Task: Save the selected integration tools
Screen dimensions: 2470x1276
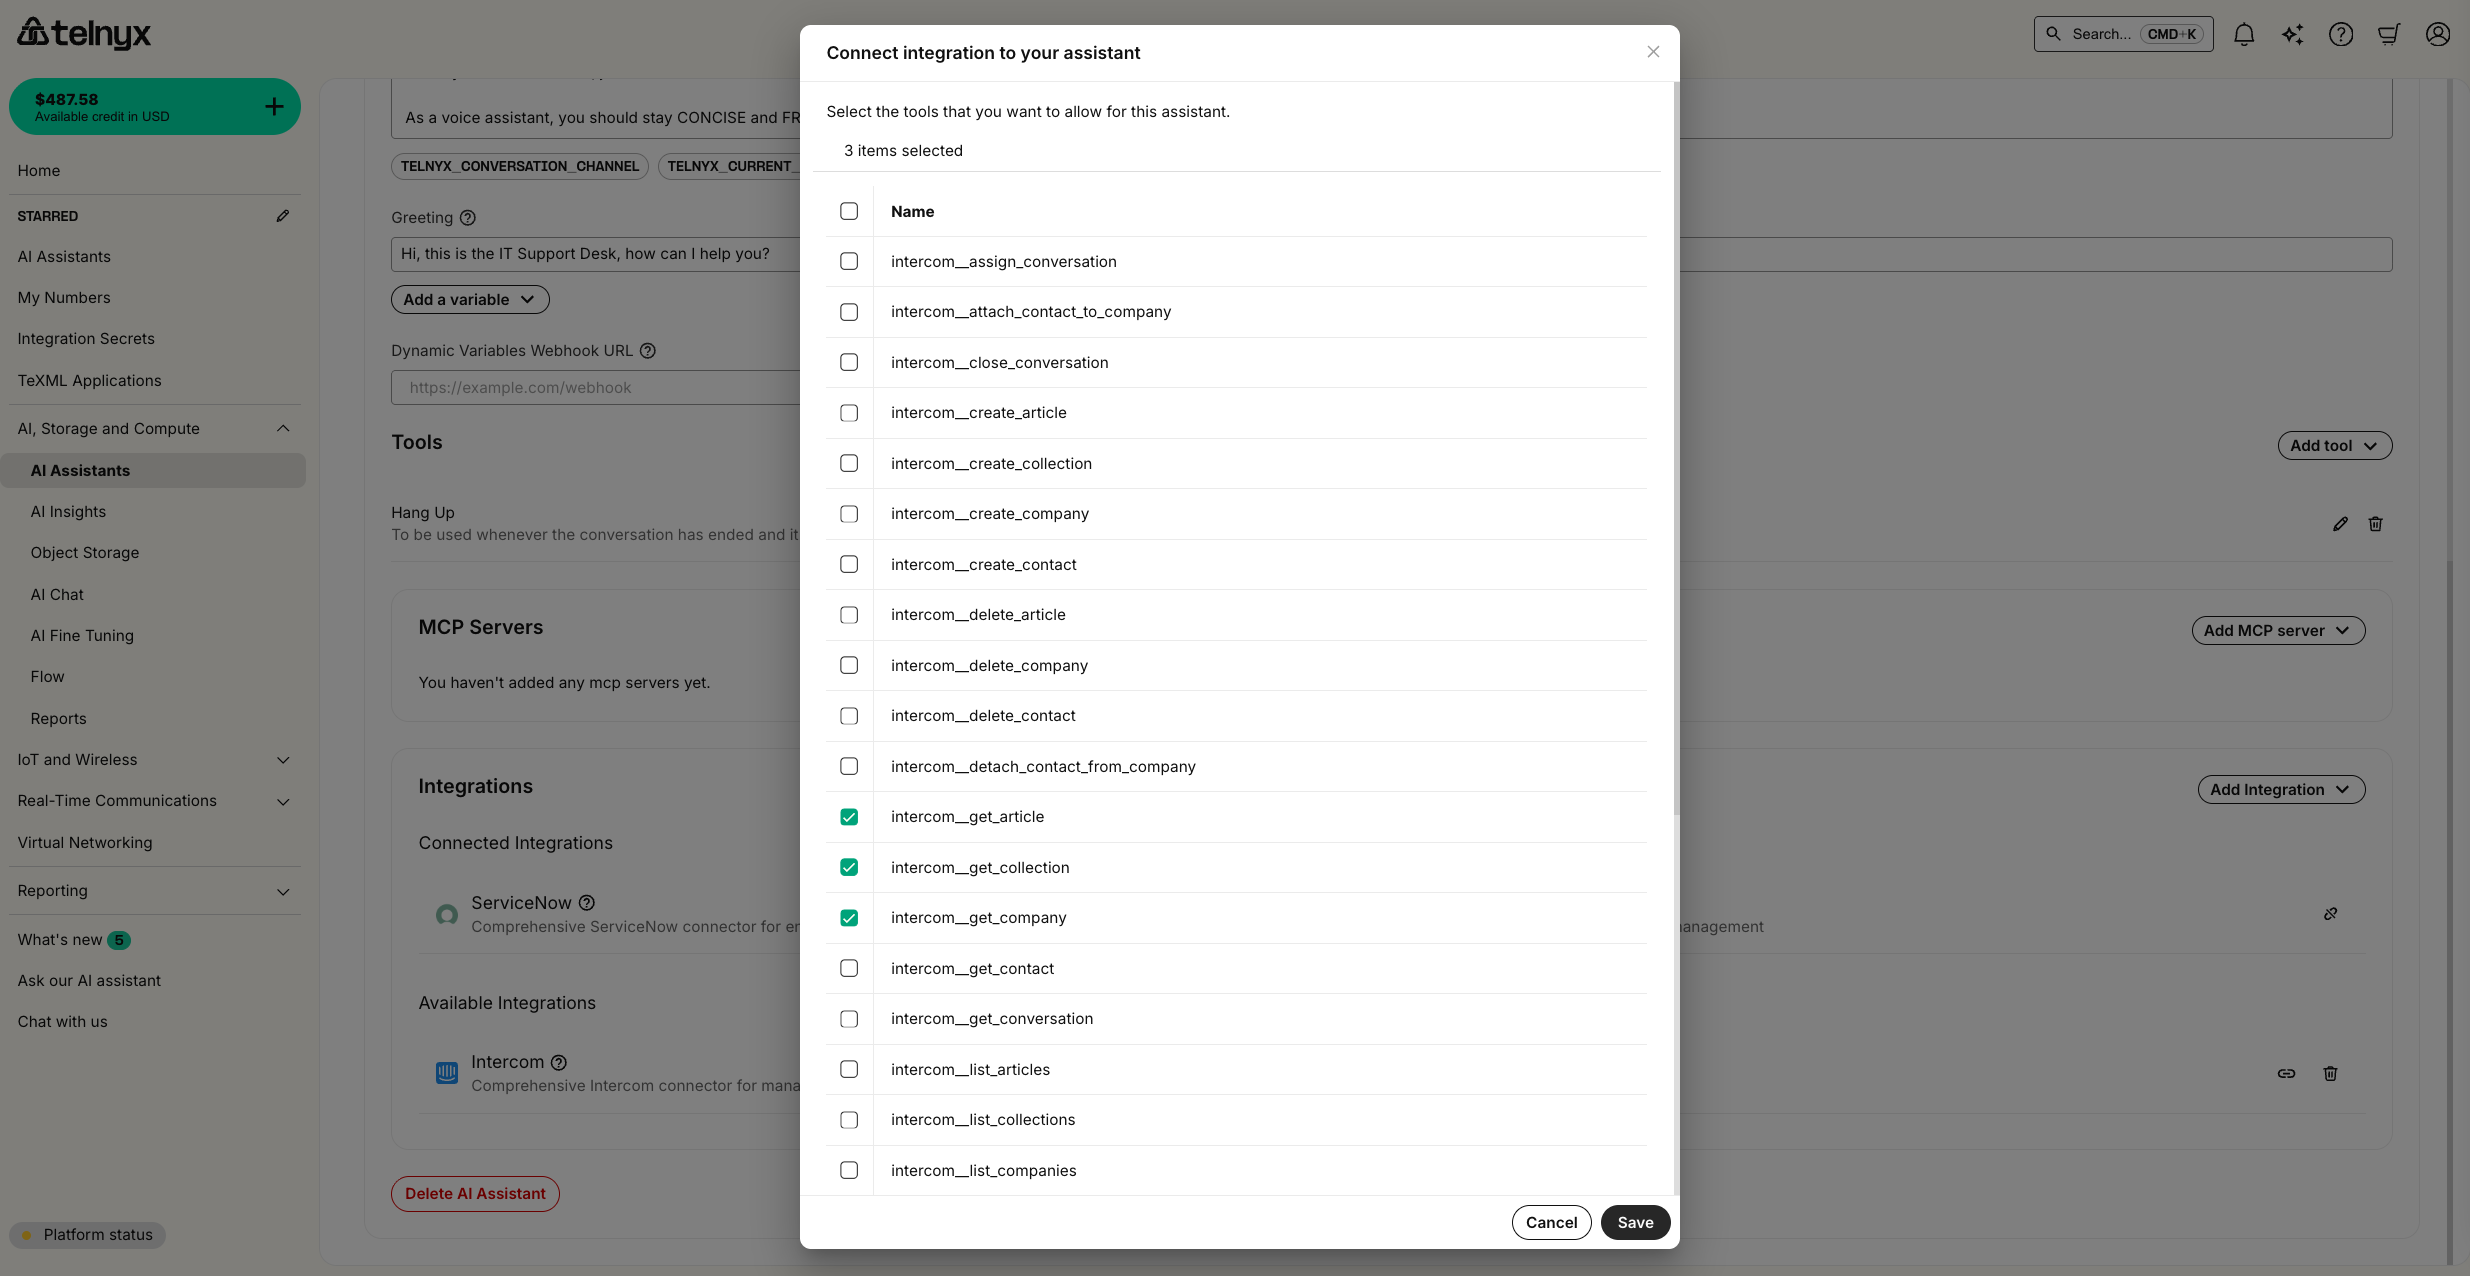Action: click(1634, 1222)
